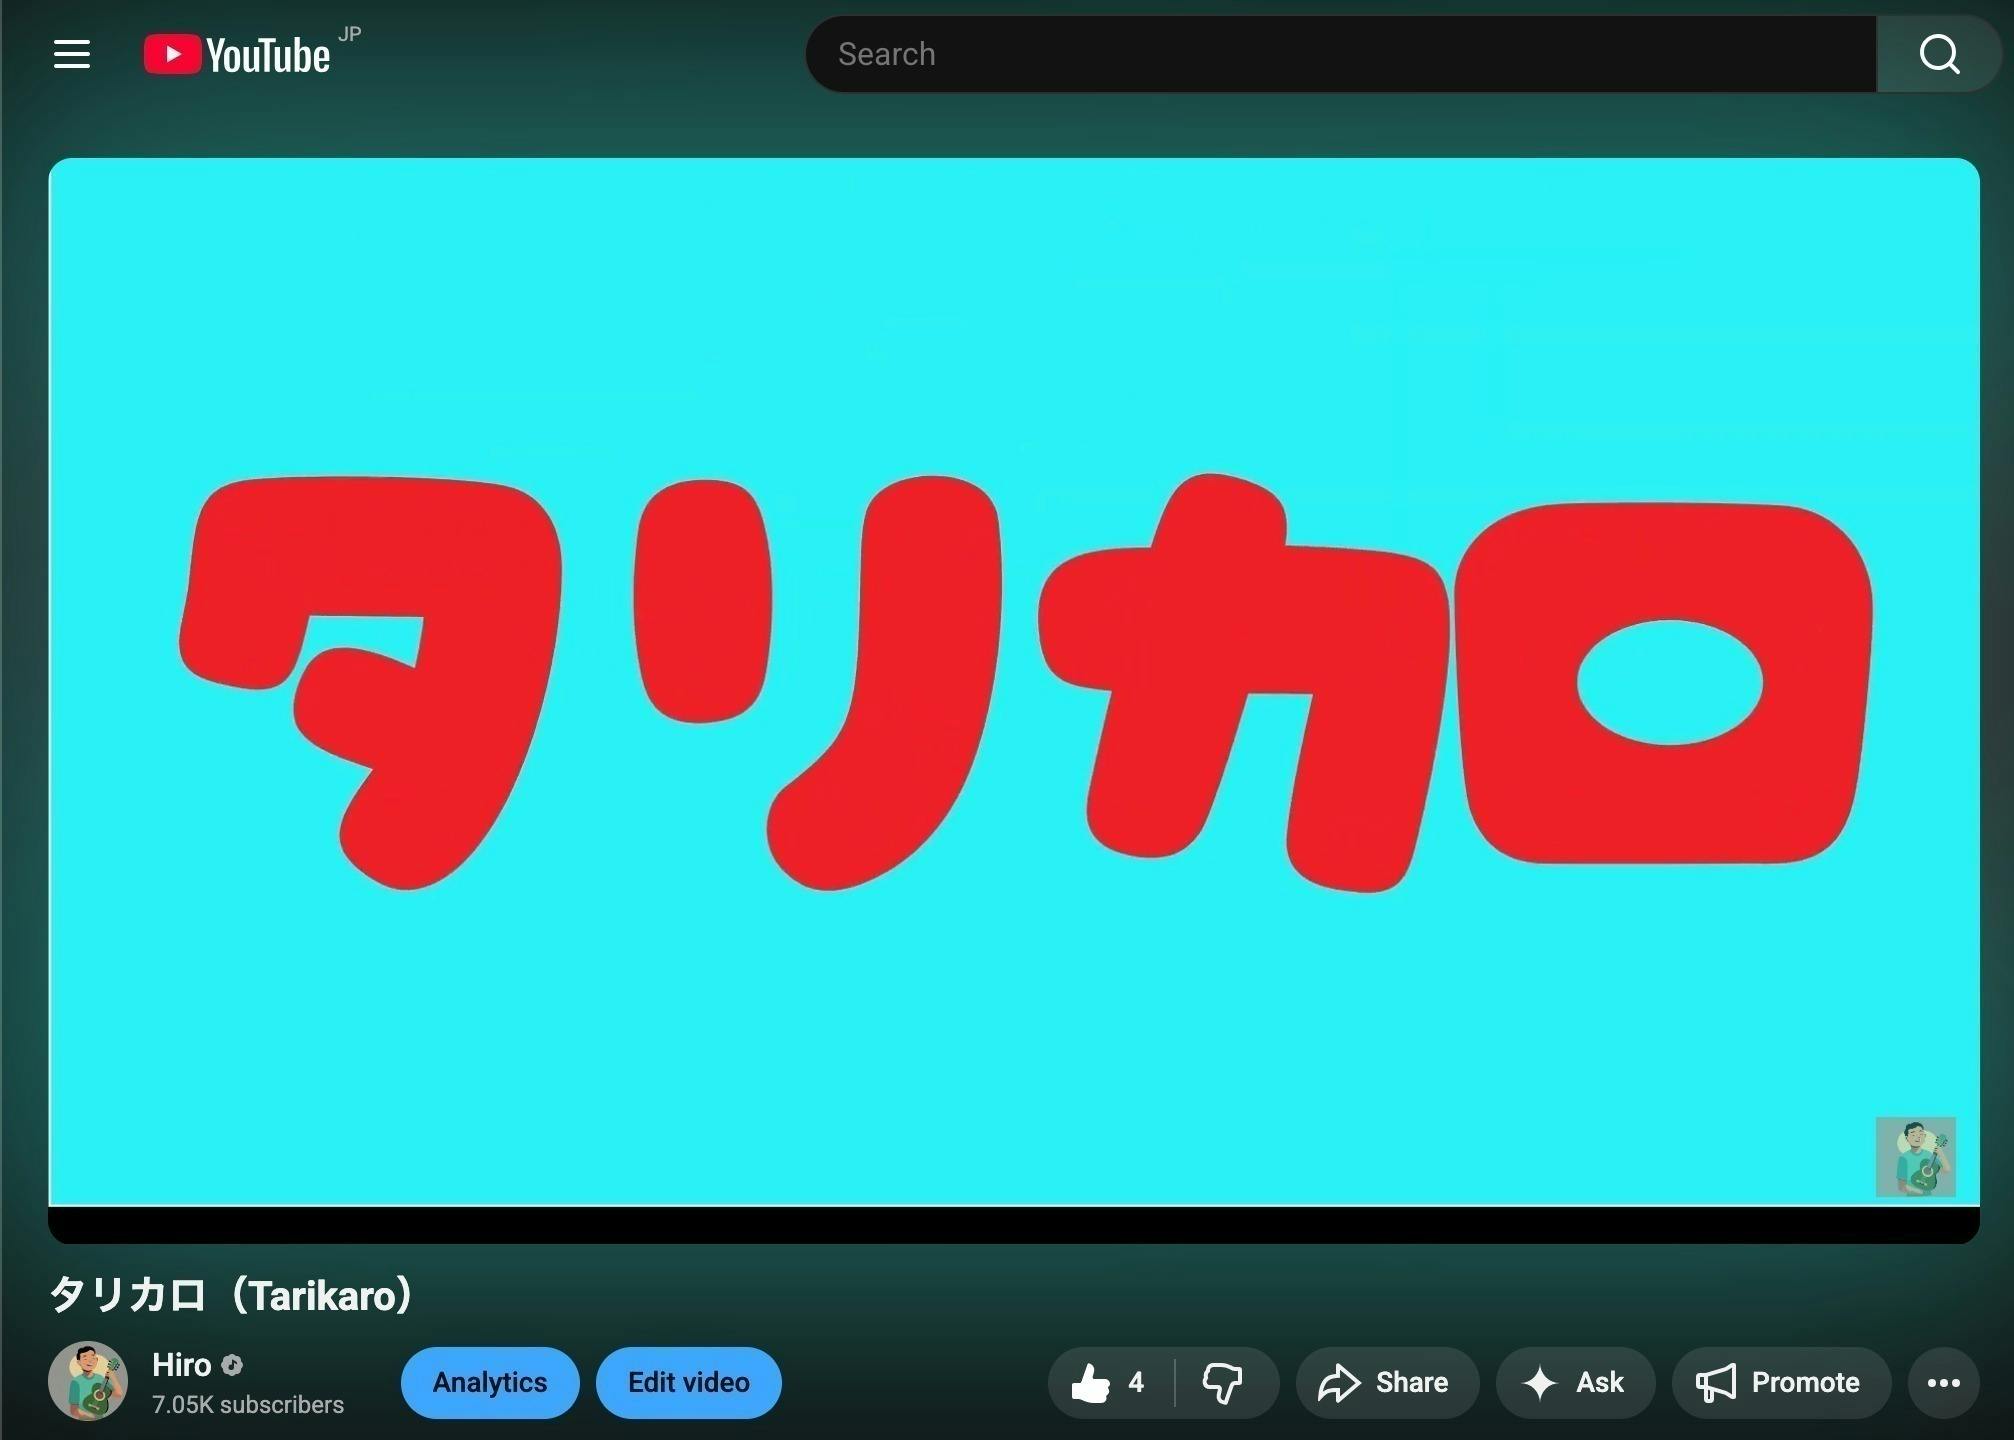Screen dimensions: 2014x1440
Task: Click the verified badge next to Hiro
Action: click(232, 1365)
